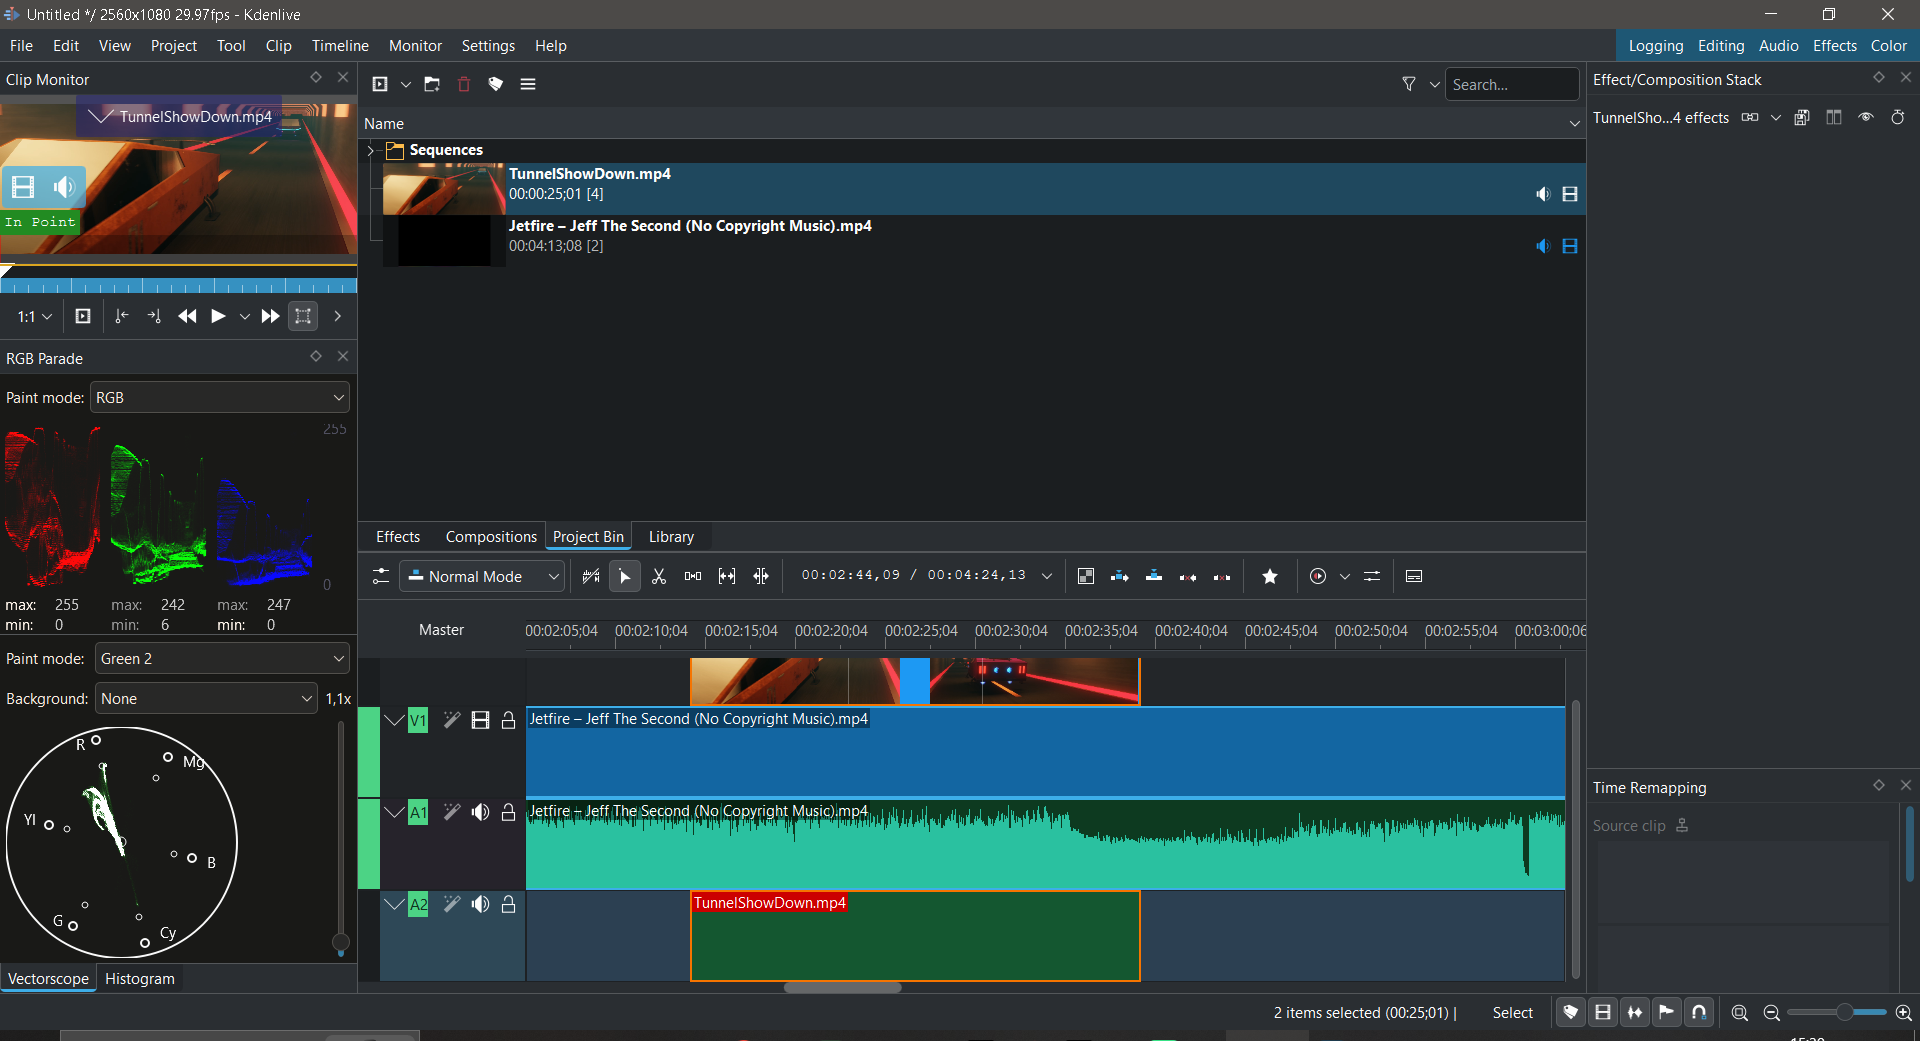Click Add Clip icon in Project Bin
The height and width of the screenshot is (1041, 1920).
[x=380, y=84]
